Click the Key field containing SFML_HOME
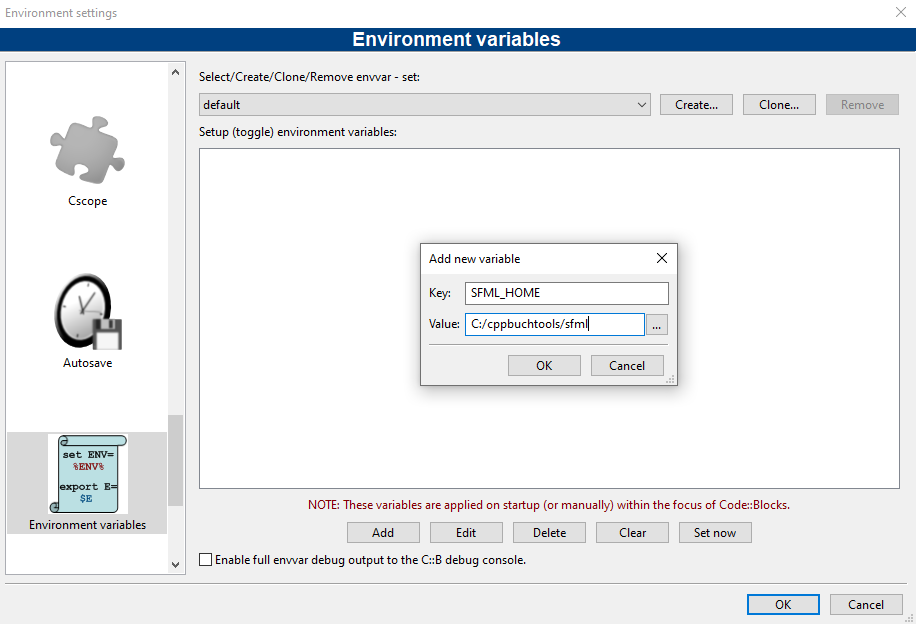 tap(566, 293)
